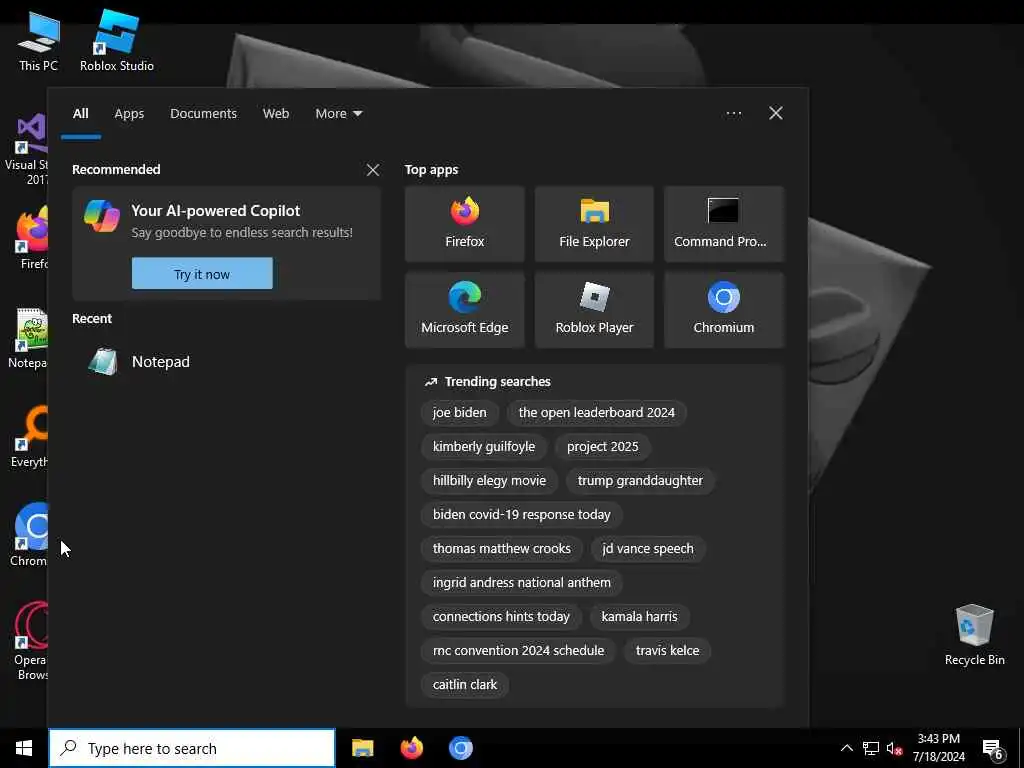Click the Copilot logo in Recommended

(x=102, y=216)
